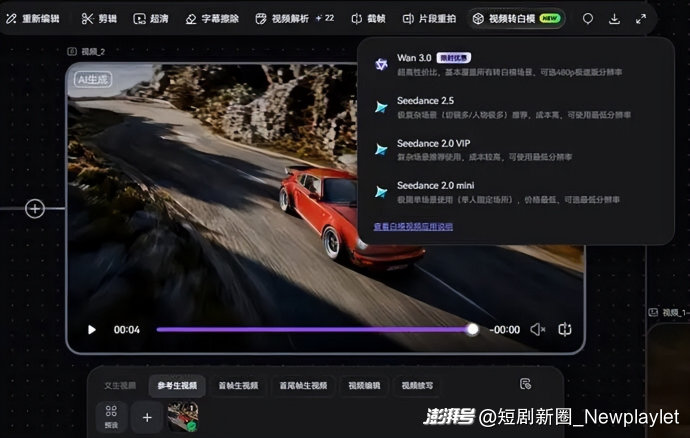Screen dimensions: 690x438
Task: Select the Seedance 2.5 model option
Action: point(516,107)
